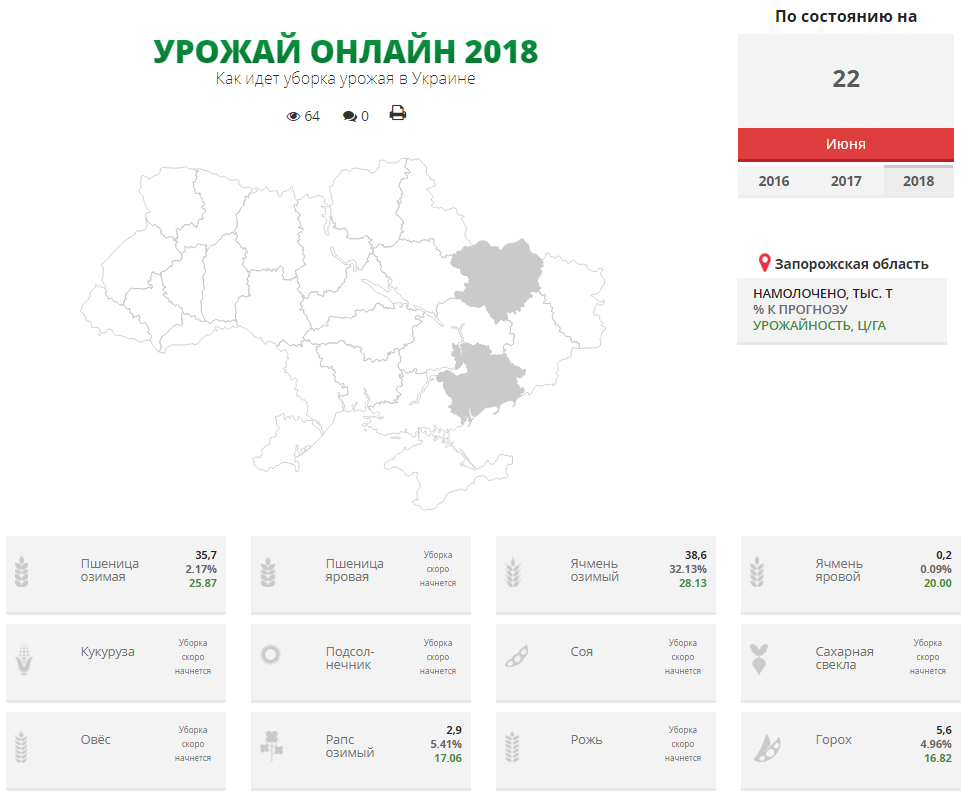The width and height of the screenshot is (968, 798).
Task: Click the date number 22
Action: click(846, 79)
